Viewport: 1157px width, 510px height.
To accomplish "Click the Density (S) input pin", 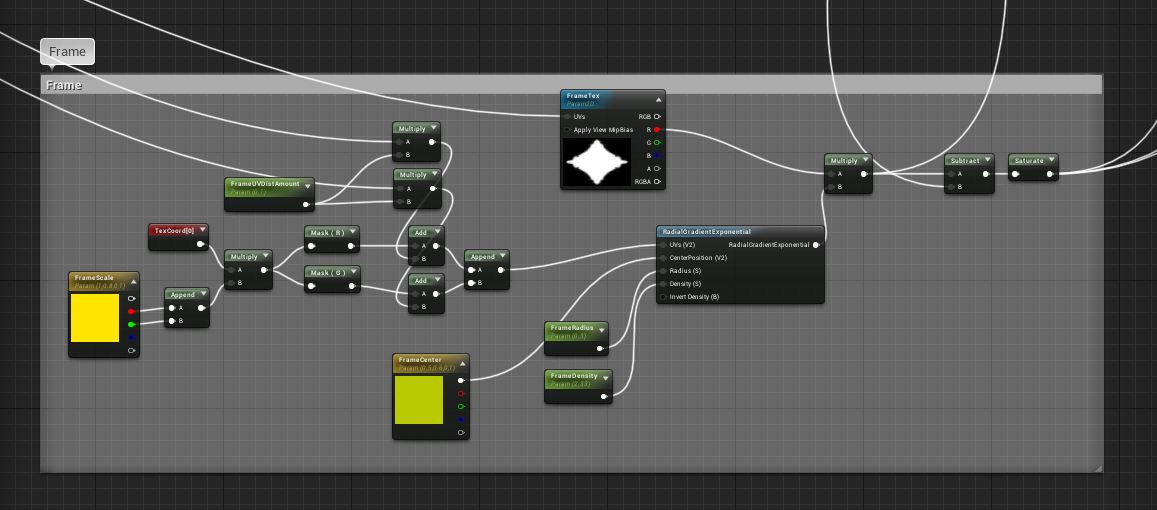I will pos(663,284).
